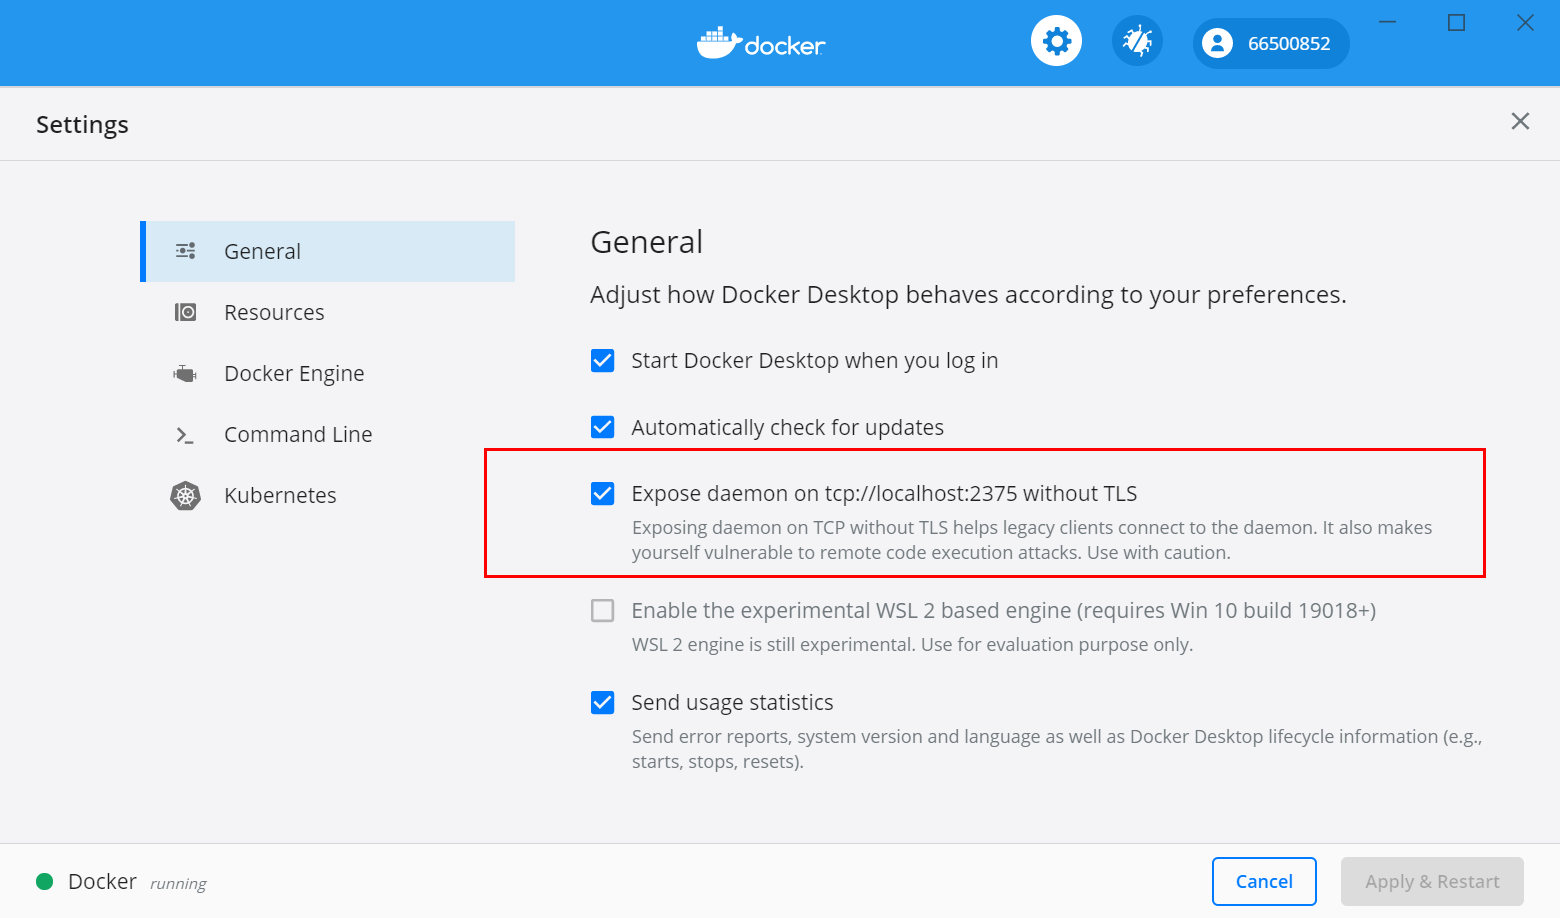Click the 'Settings' heading text
This screenshot has height=918, width=1560.
pyautogui.click(x=82, y=124)
